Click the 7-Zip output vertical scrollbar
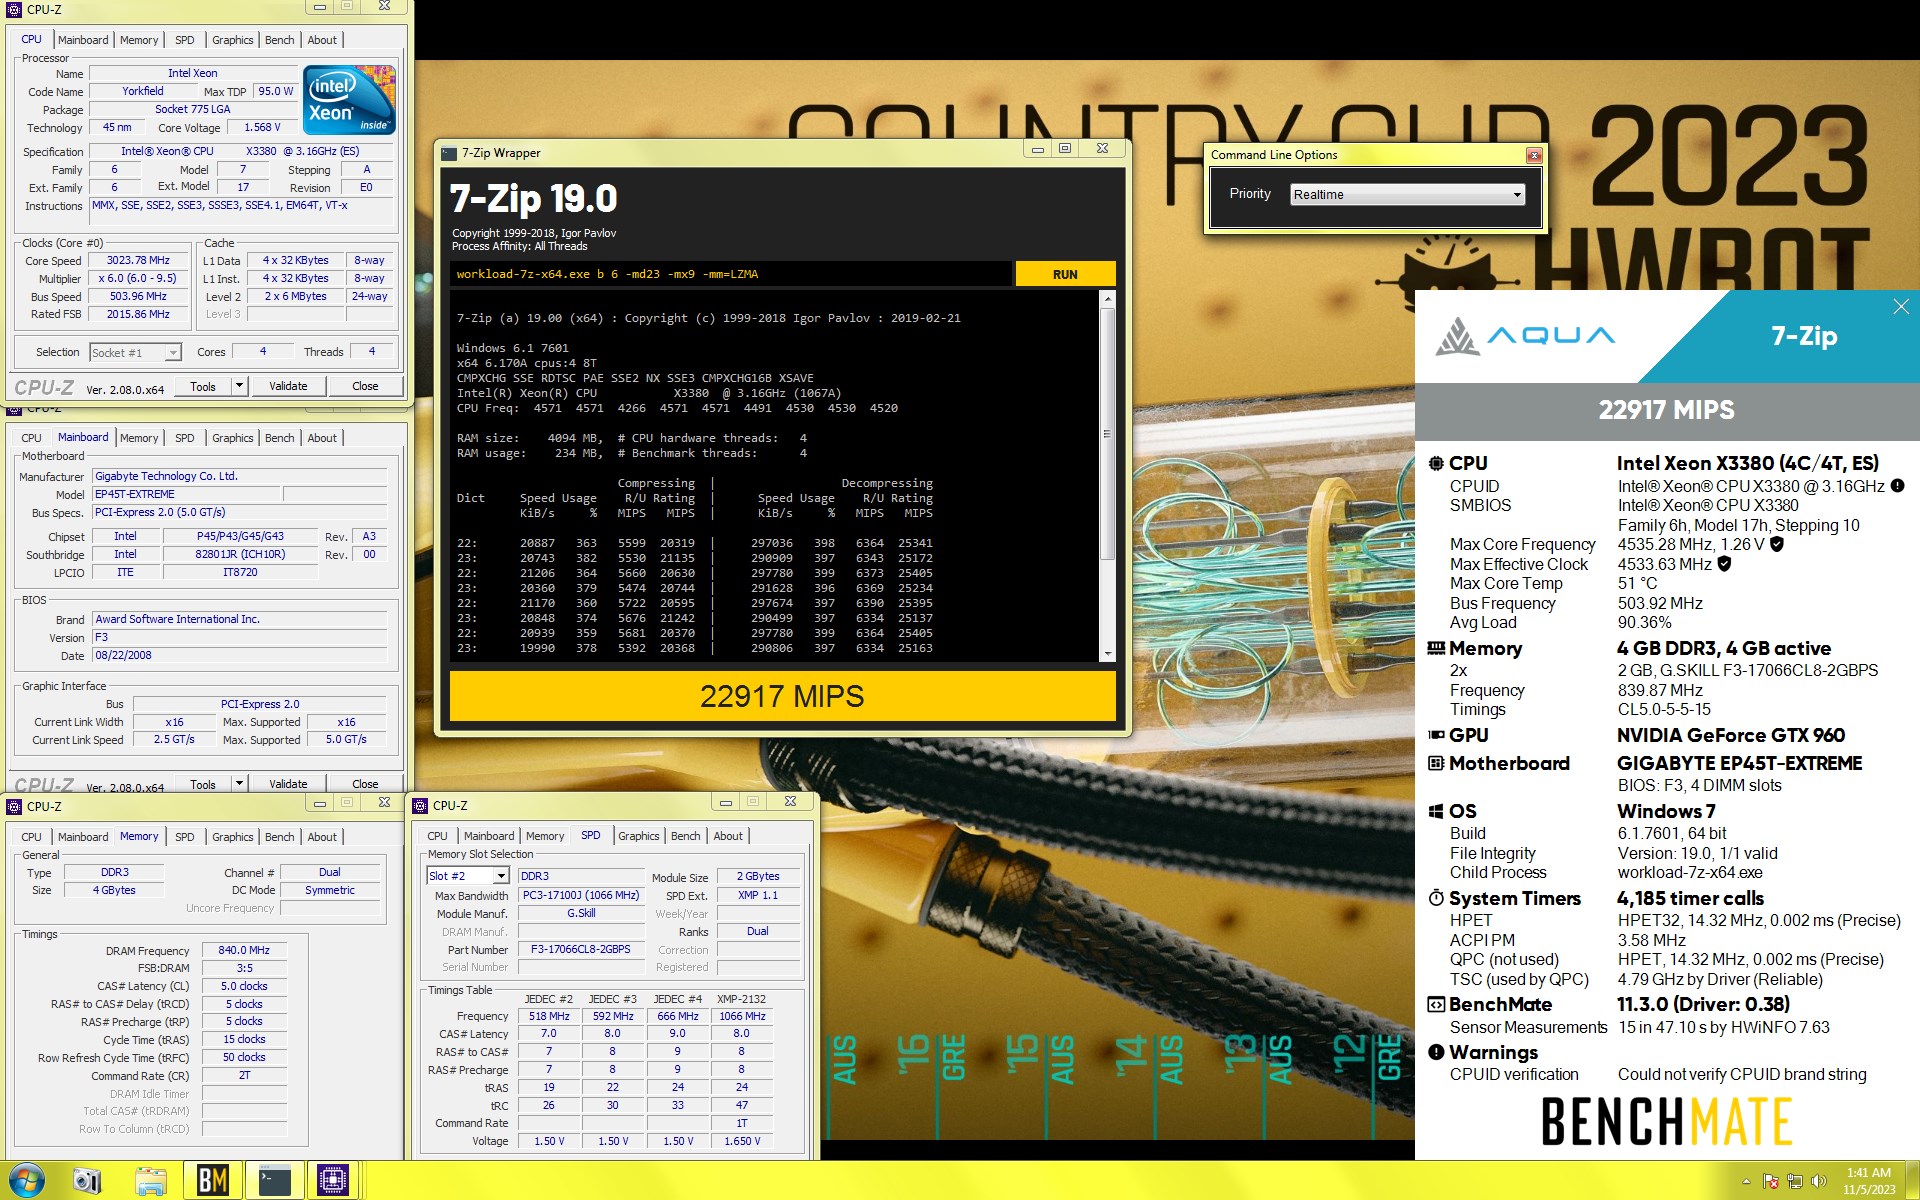Image resolution: width=1920 pixels, height=1200 pixels. 1107,476
